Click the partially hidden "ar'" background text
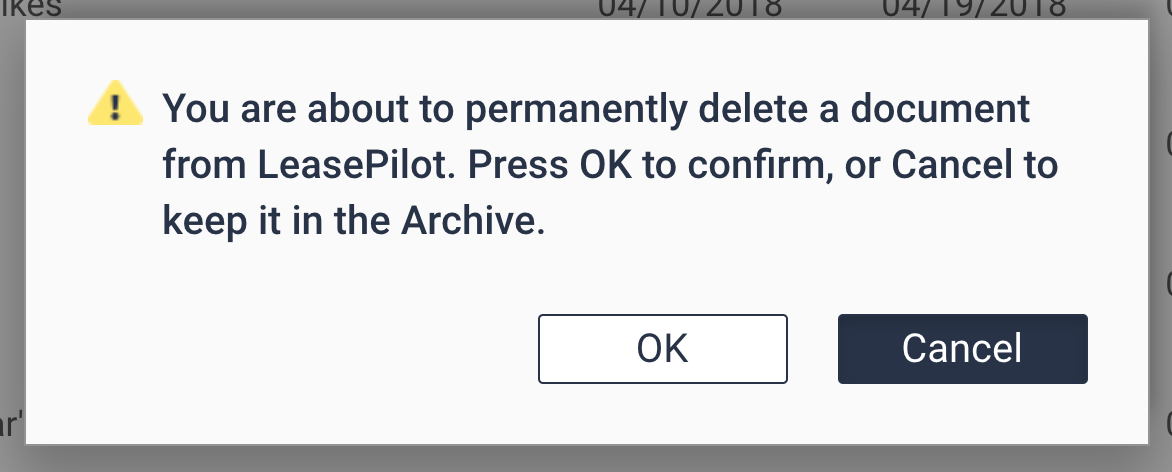Viewport: 1172px width, 472px height. [x=11, y=423]
